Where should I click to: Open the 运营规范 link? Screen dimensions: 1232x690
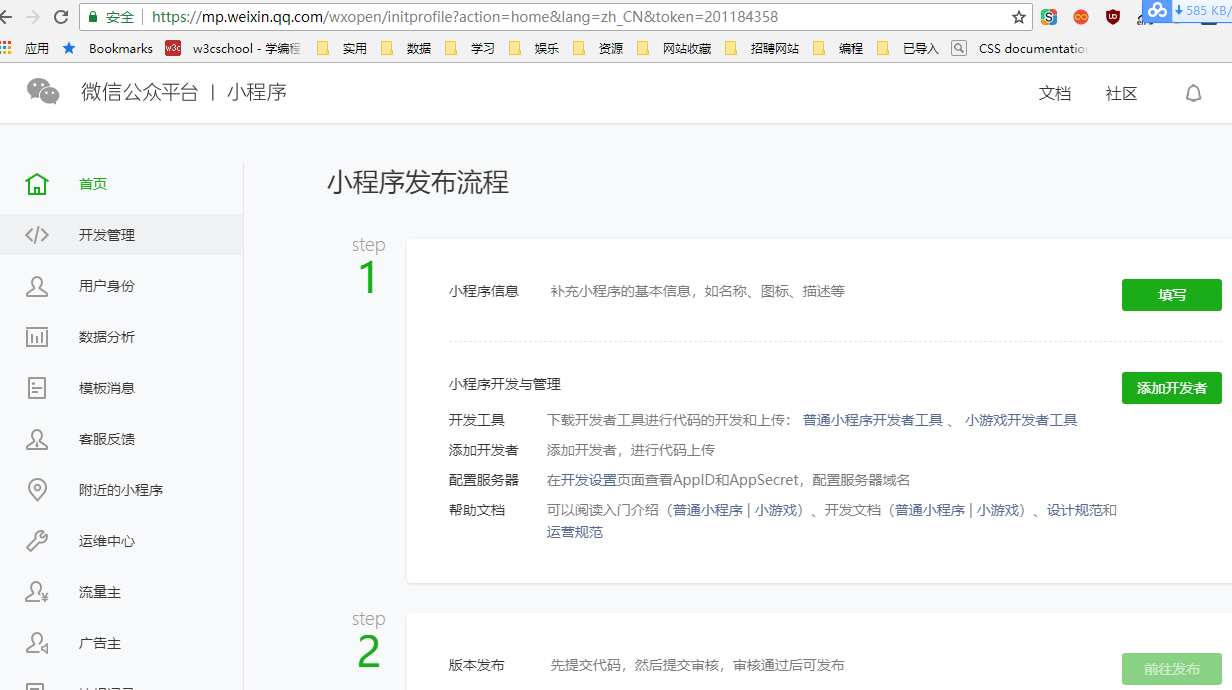tap(575, 532)
